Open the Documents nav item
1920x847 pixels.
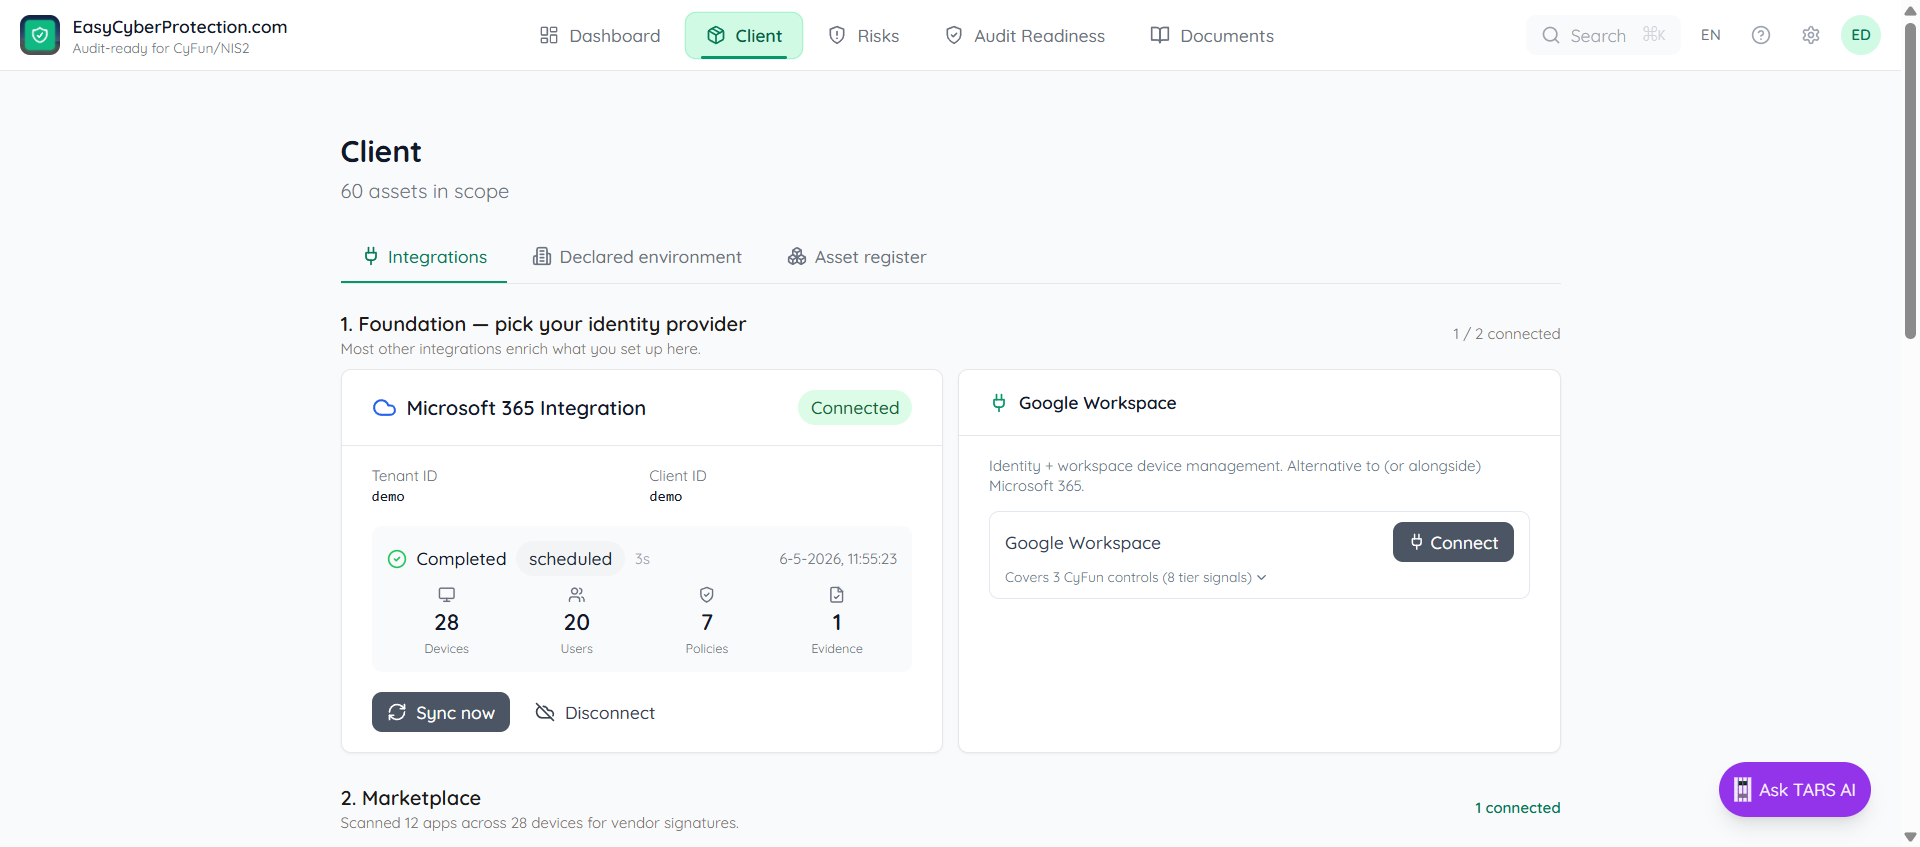(1212, 35)
